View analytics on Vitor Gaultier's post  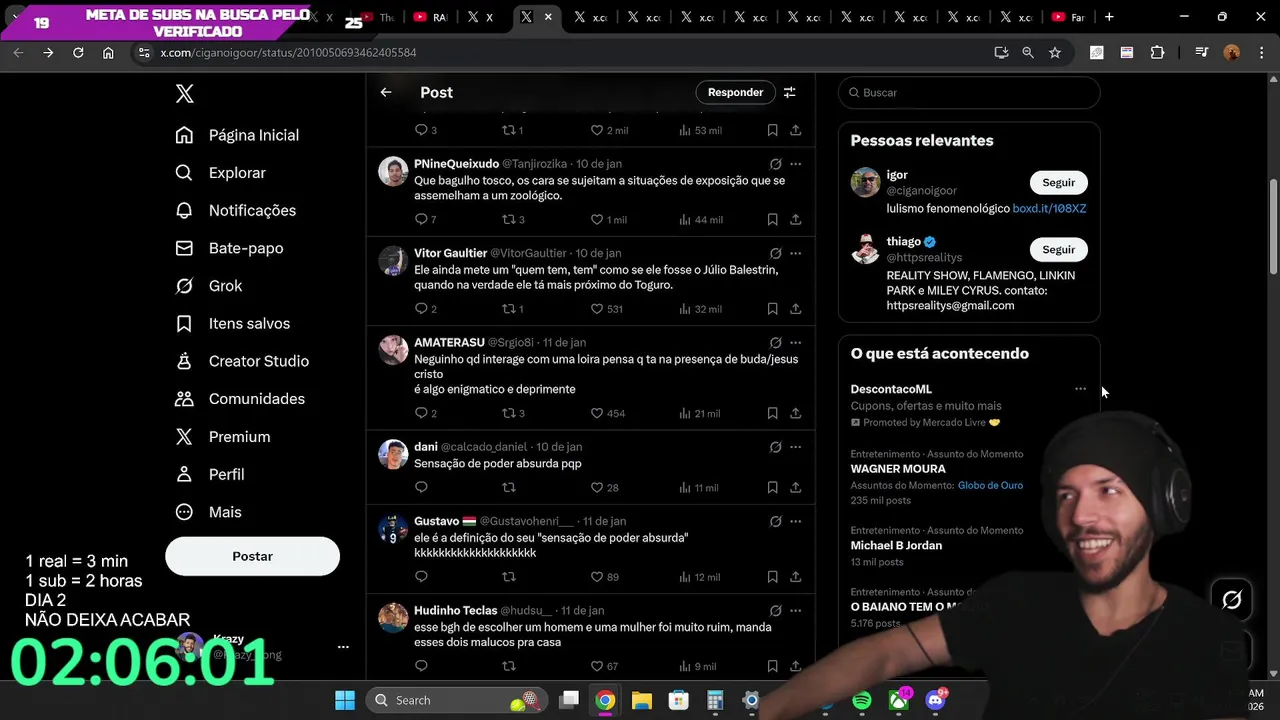click(x=700, y=309)
